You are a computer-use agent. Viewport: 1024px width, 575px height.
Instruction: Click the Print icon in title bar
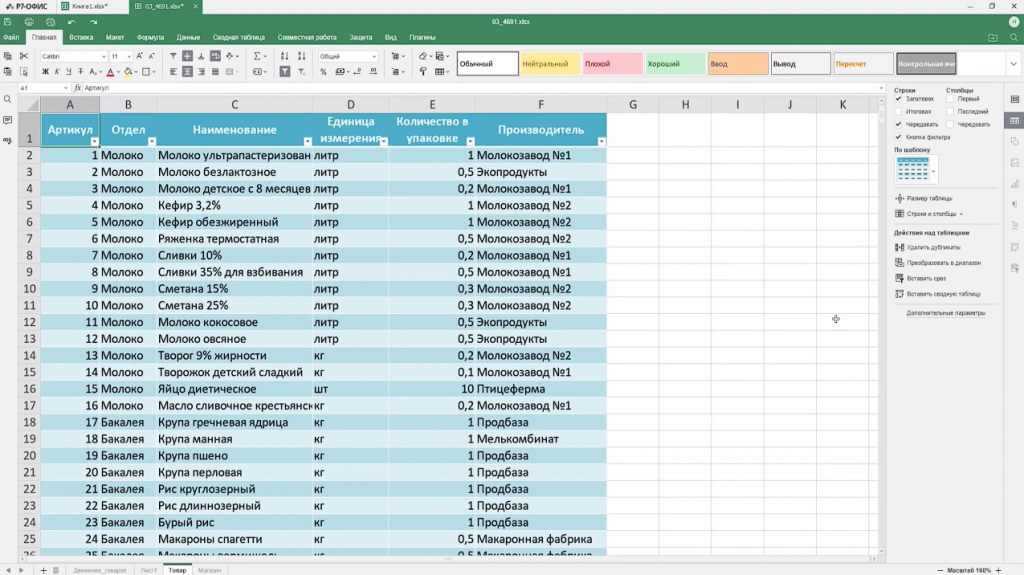(x=29, y=22)
